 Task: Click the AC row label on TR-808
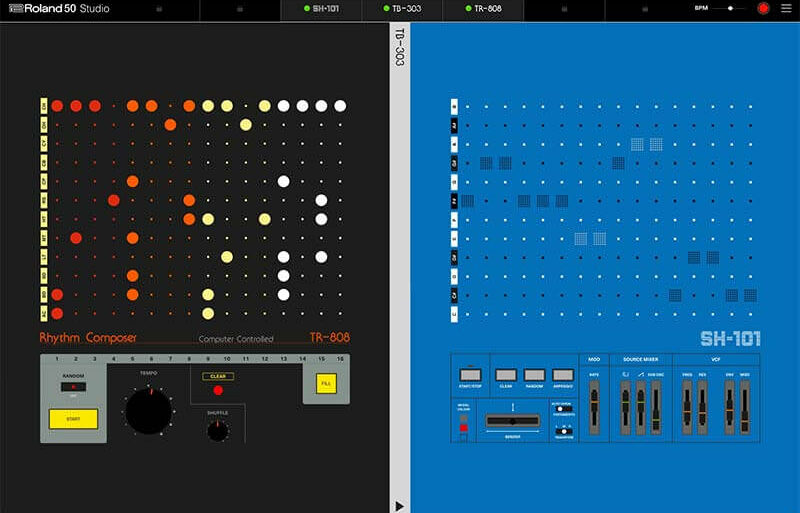click(44, 313)
